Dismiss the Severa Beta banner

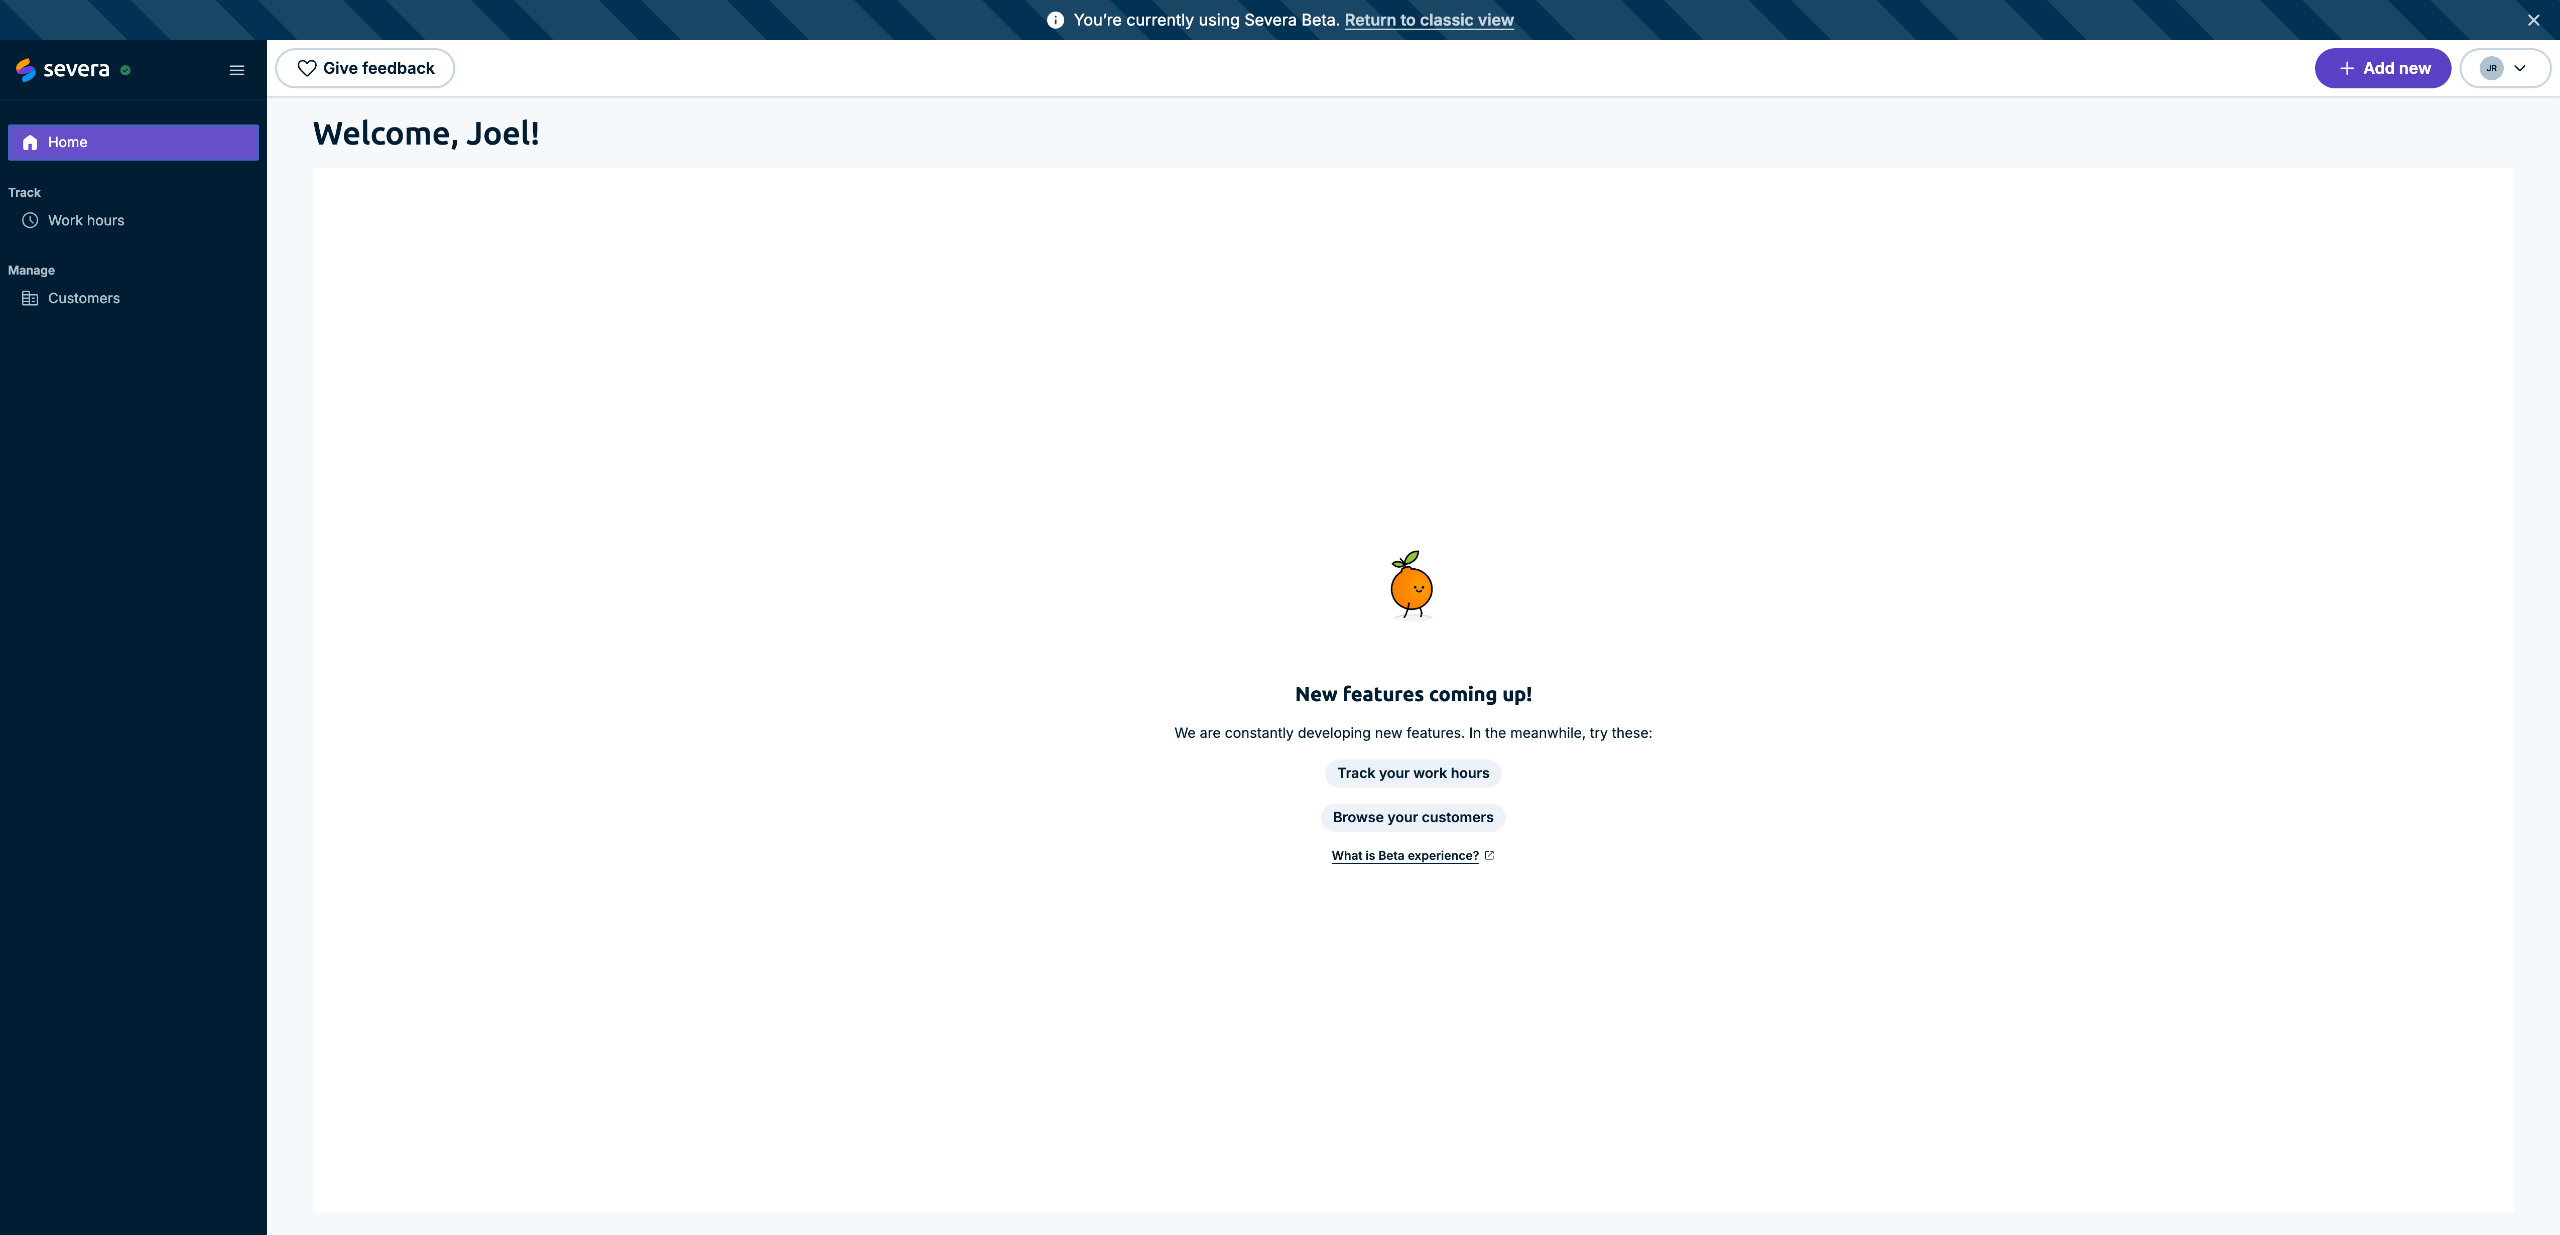(x=2533, y=20)
